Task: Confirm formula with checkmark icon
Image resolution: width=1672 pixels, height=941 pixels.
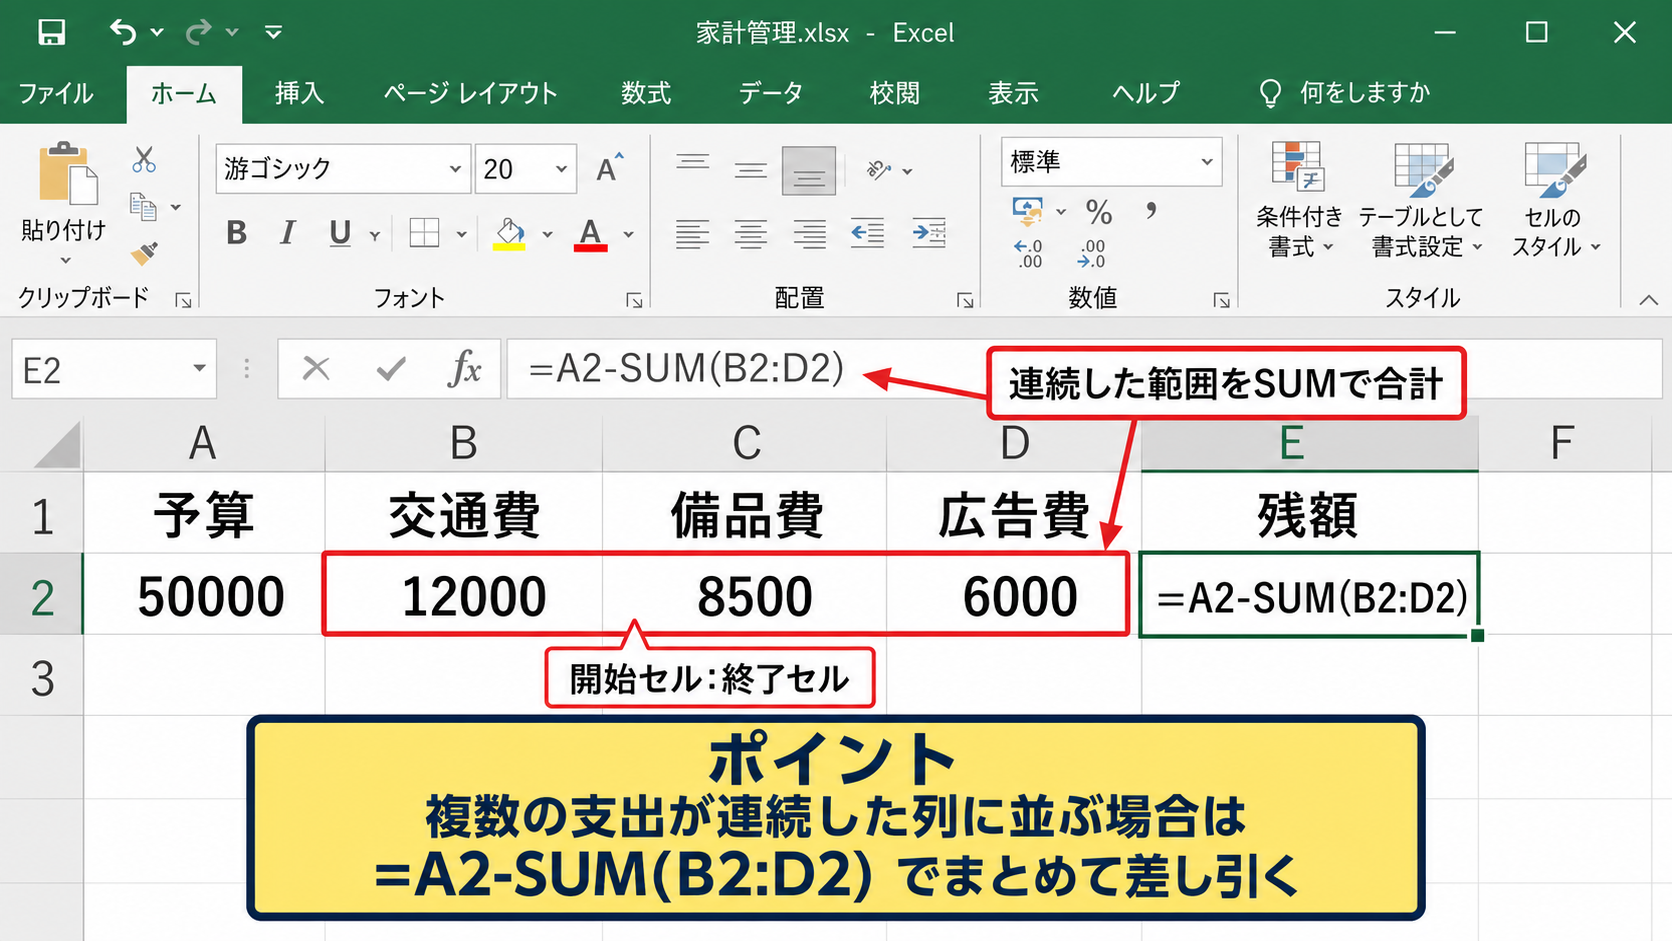Action: (x=391, y=369)
